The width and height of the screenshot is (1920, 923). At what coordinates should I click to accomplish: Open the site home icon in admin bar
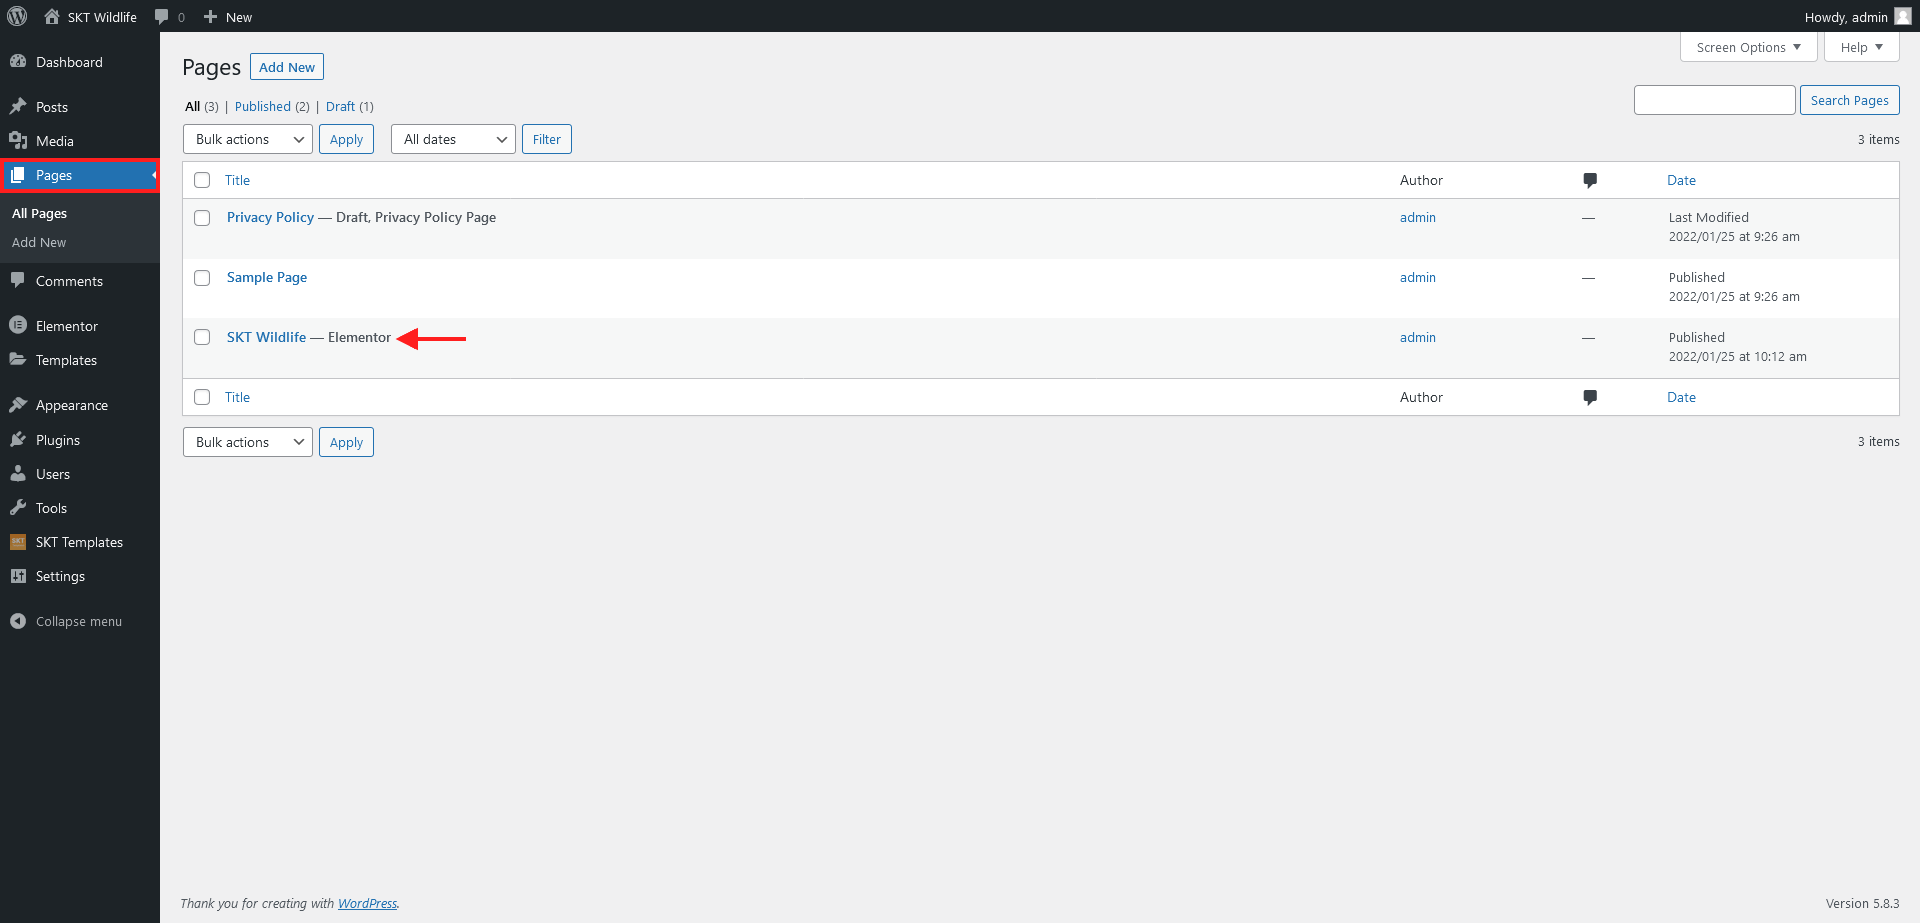coord(52,17)
